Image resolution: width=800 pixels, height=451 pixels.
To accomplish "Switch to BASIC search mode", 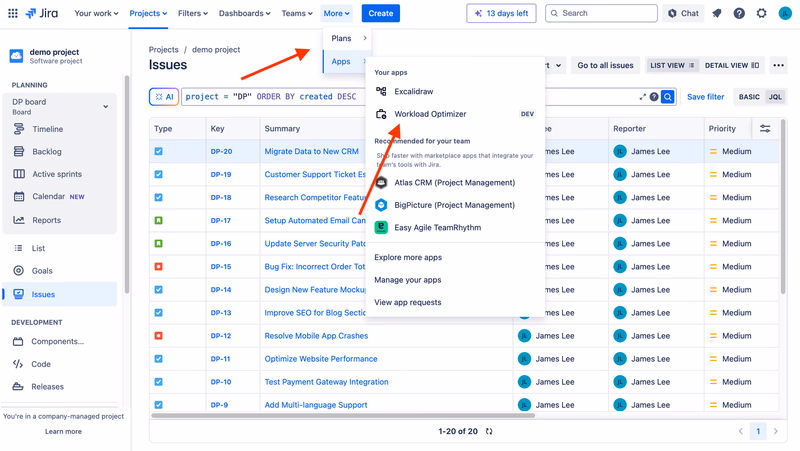I will pos(749,97).
